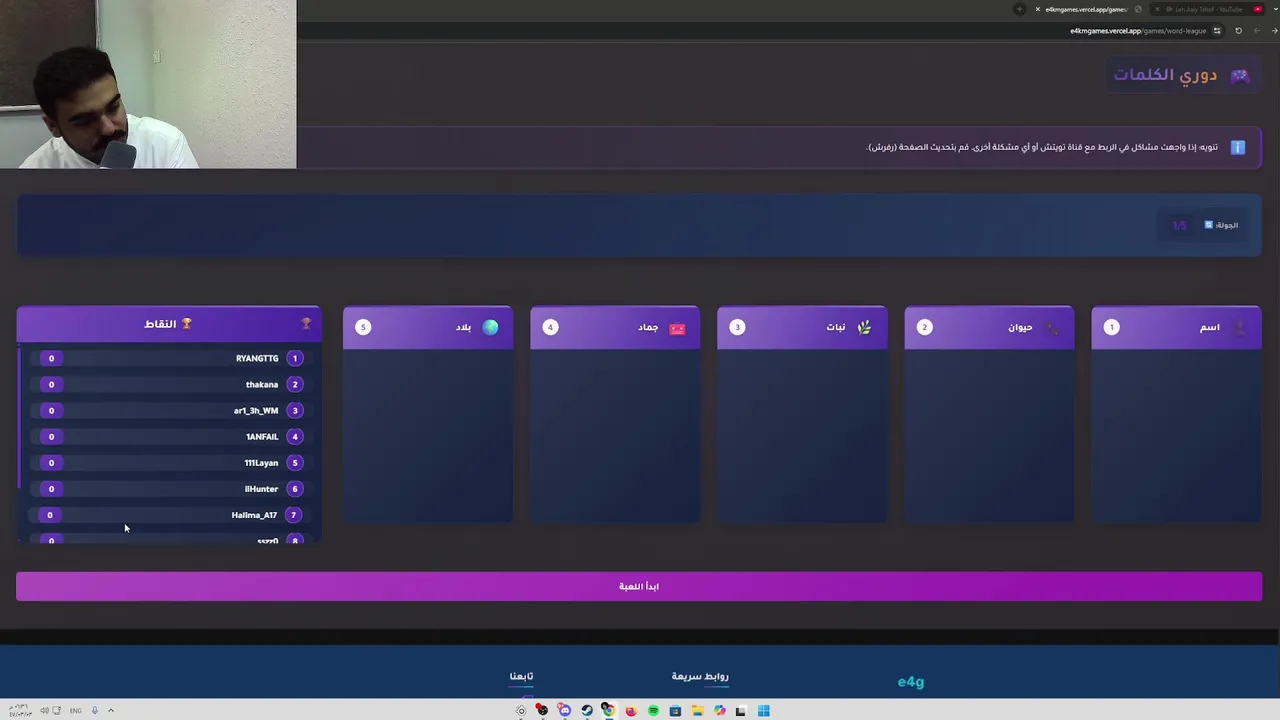The height and width of the screenshot is (720, 1280).
Task: Click the روابط سريعة footer heading
Action: [x=700, y=676]
